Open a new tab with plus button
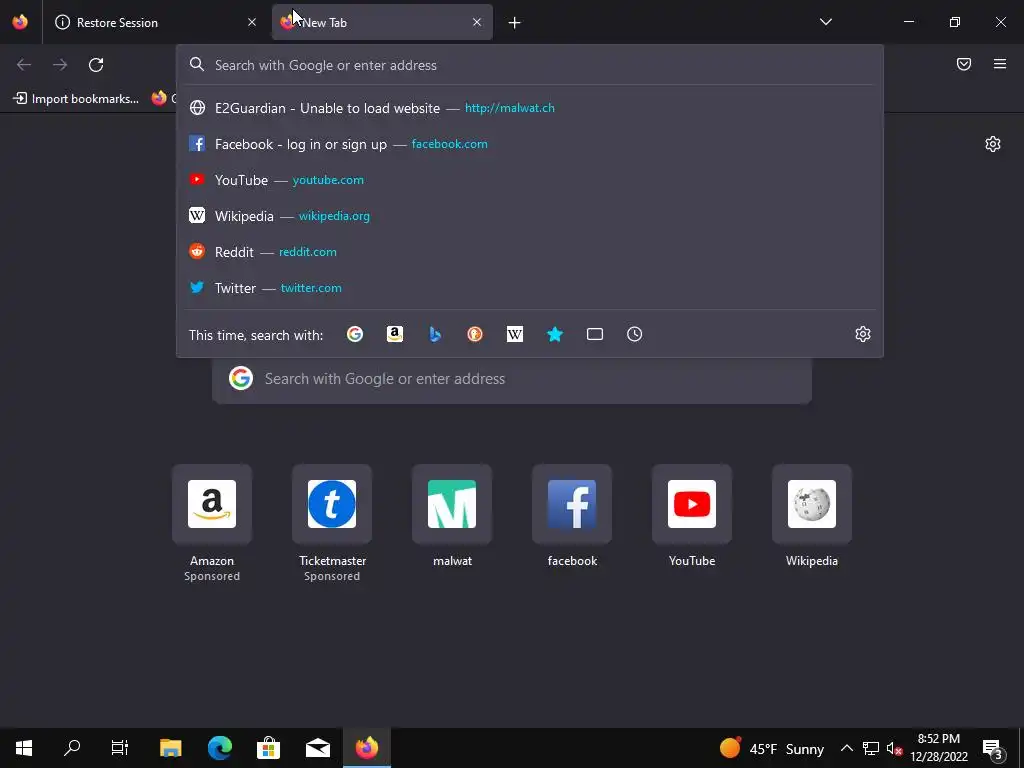The width and height of the screenshot is (1024, 768). click(515, 23)
